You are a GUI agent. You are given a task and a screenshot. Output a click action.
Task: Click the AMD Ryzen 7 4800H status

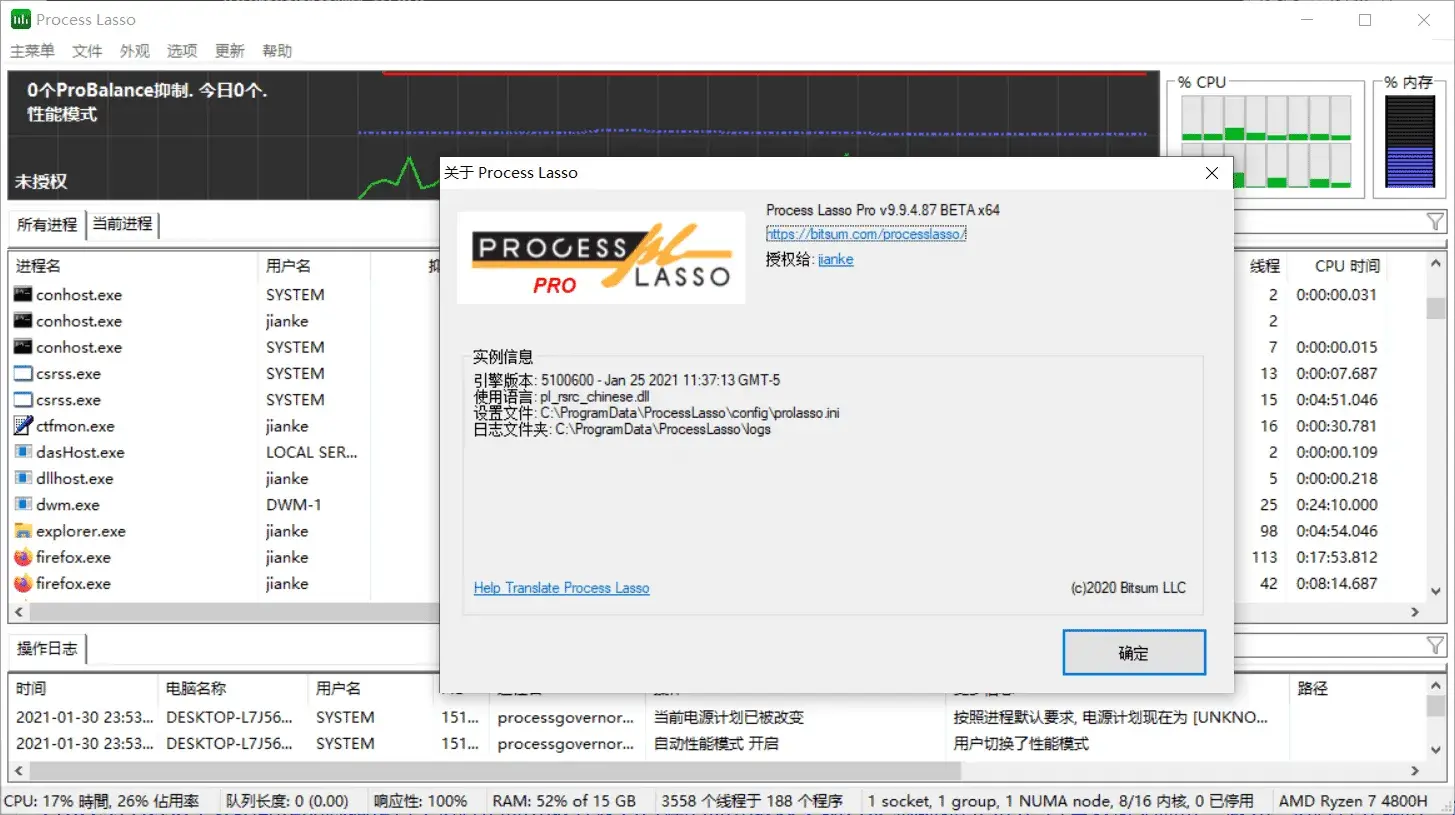pos(1353,801)
